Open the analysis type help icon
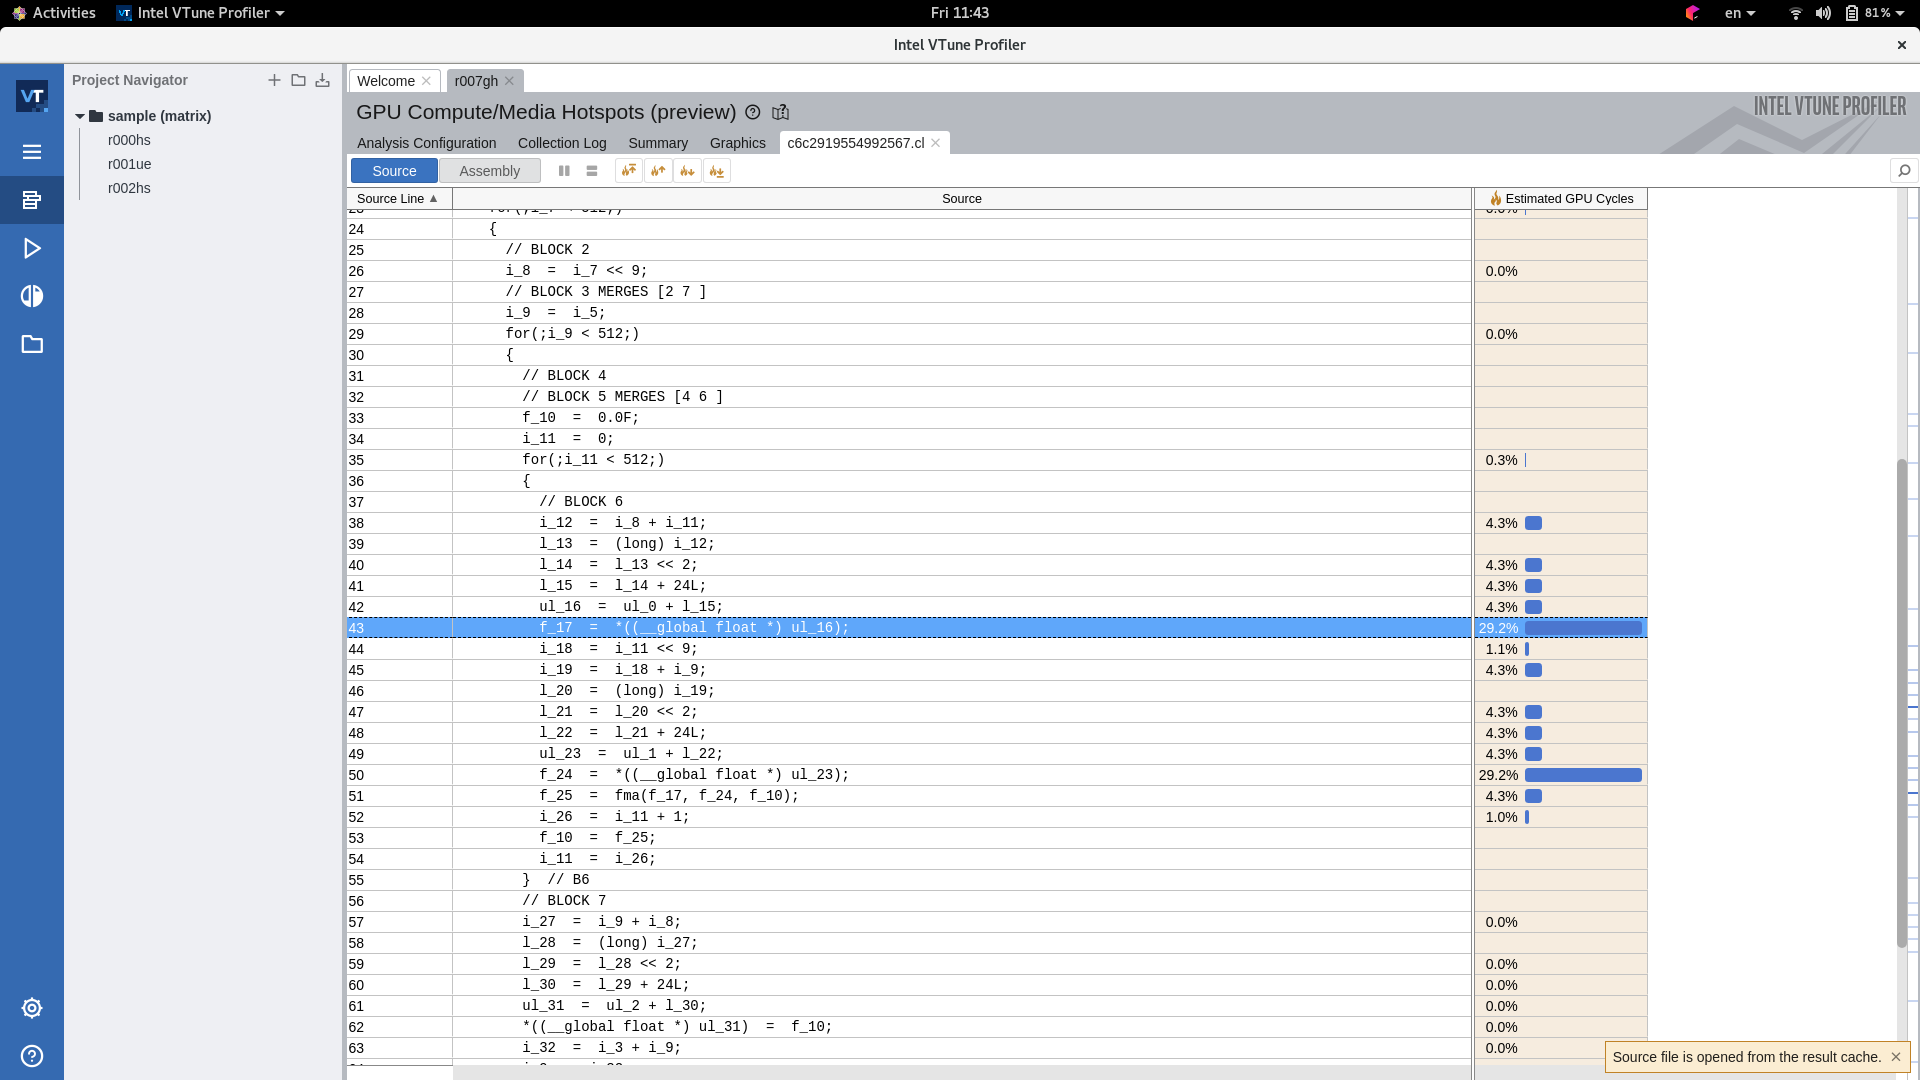This screenshot has height=1080, width=1920. [753, 112]
